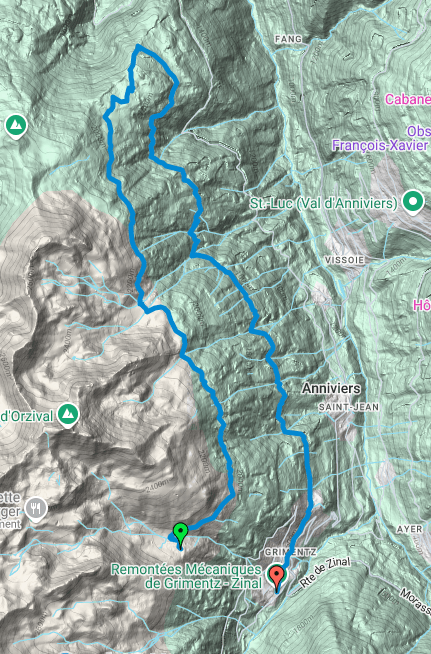The width and height of the screenshot is (431, 654).
Task: Click the northernmost tip of blue route
Action: tap(137, 47)
